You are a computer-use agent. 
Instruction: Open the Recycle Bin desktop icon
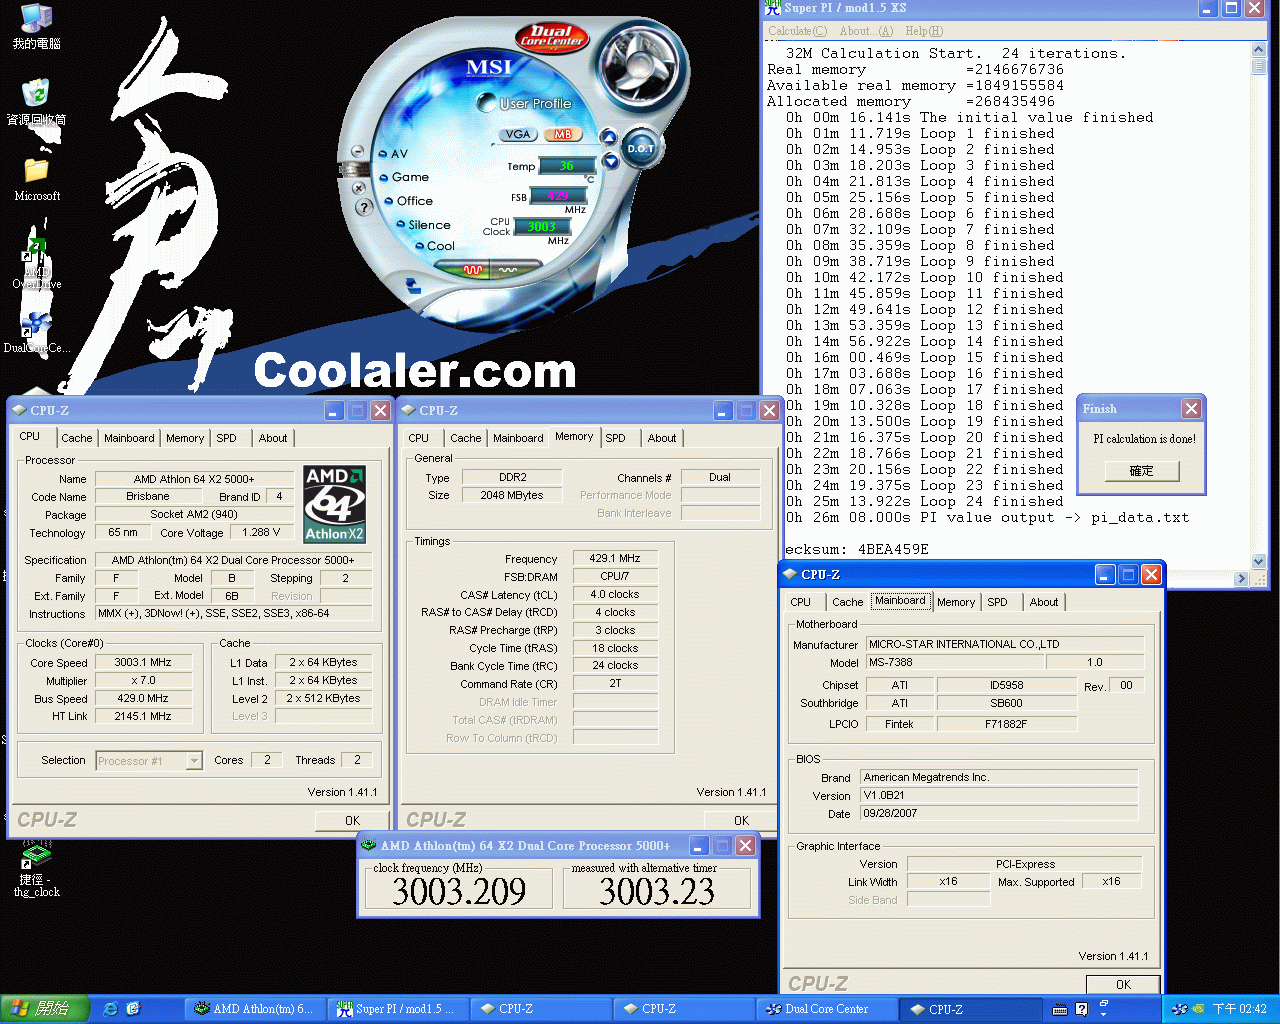coord(36,101)
